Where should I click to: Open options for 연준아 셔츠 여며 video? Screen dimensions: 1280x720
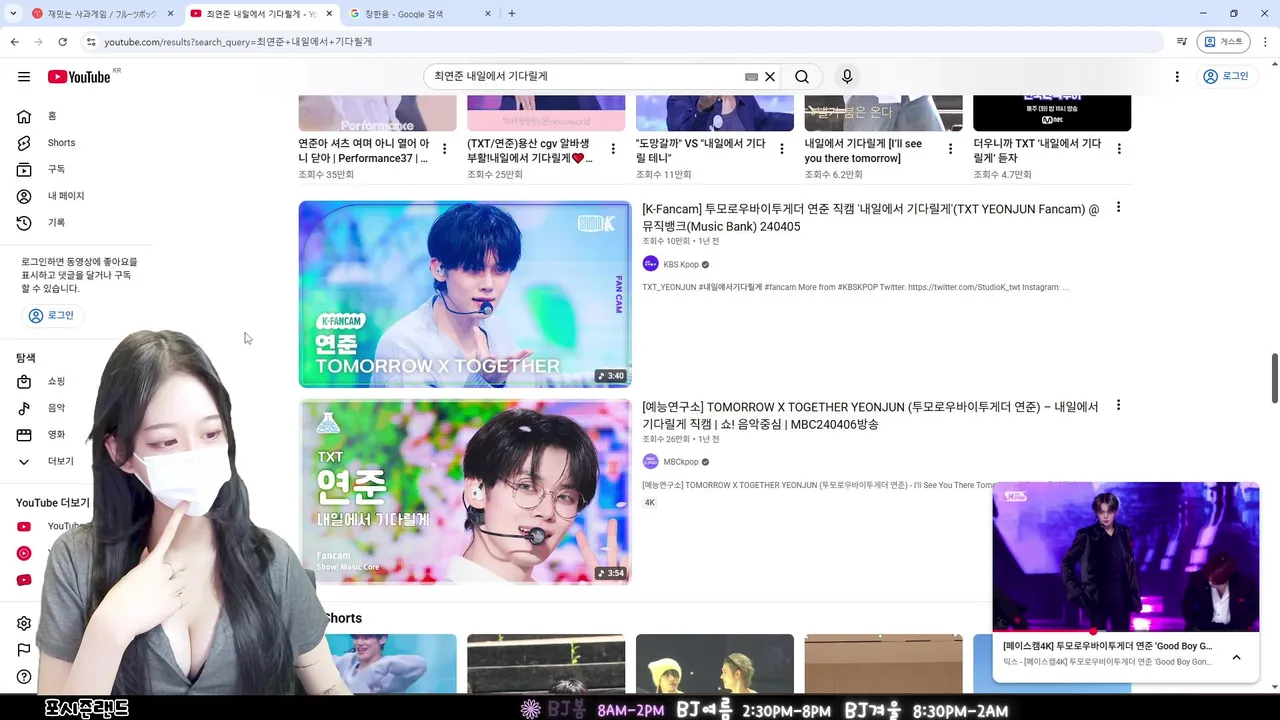coord(444,148)
